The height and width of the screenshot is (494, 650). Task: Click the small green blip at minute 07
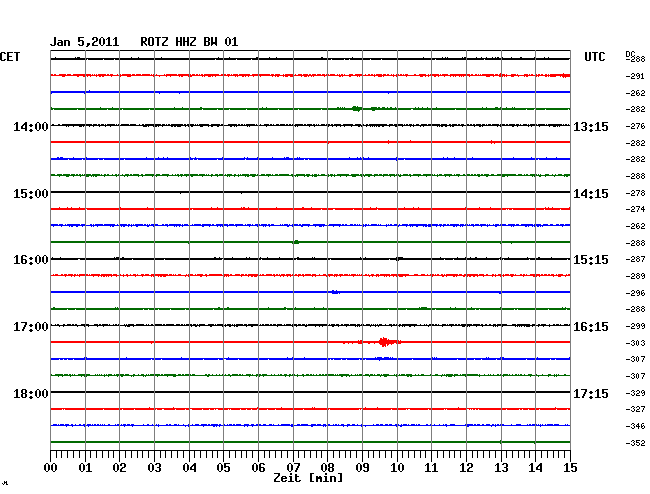[x=296, y=242]
